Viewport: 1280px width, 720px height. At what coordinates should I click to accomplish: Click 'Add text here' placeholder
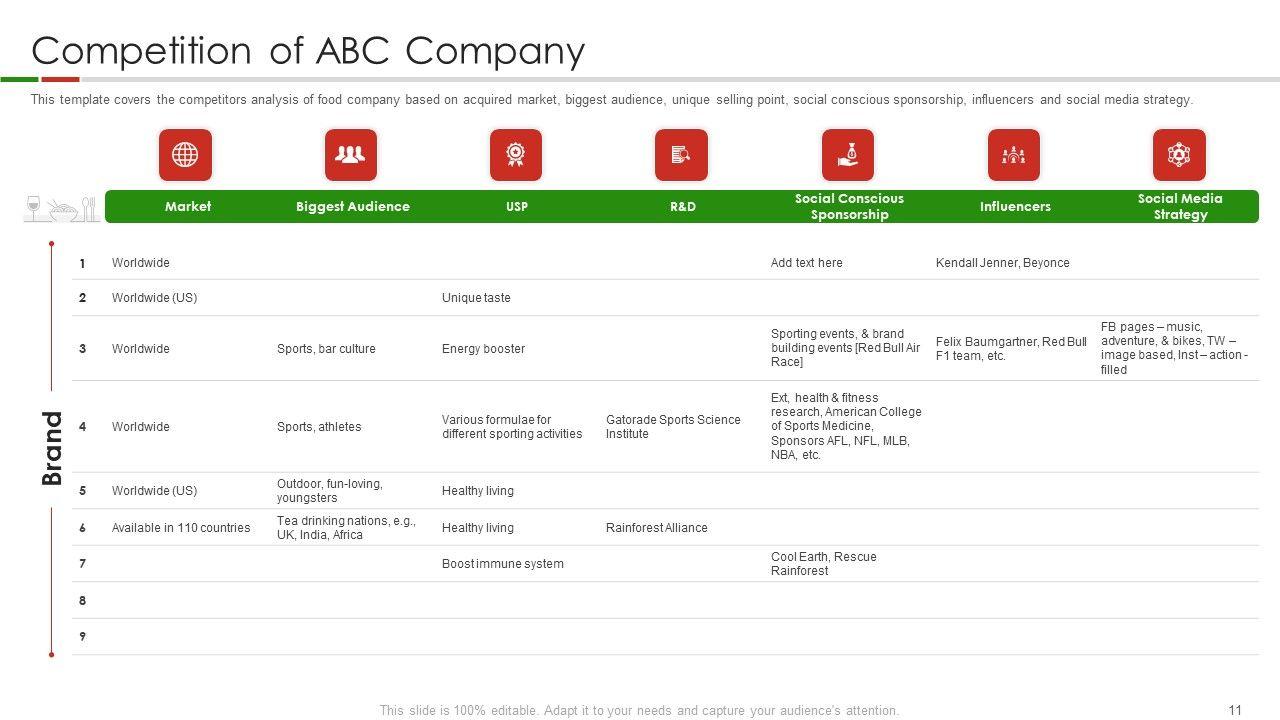point(806,263)
